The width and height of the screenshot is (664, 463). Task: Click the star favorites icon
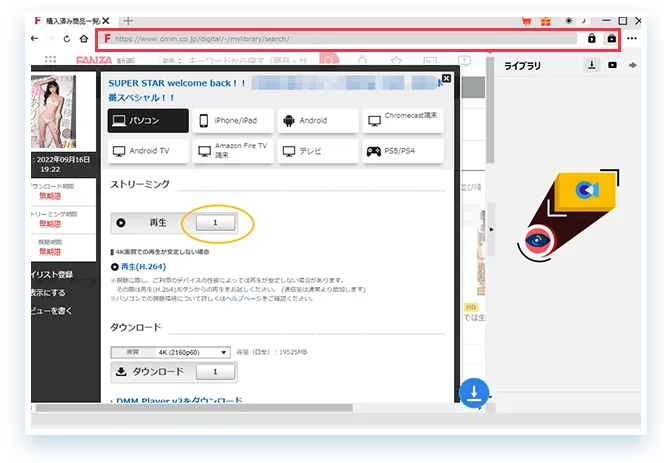click(x=396, y=61)
